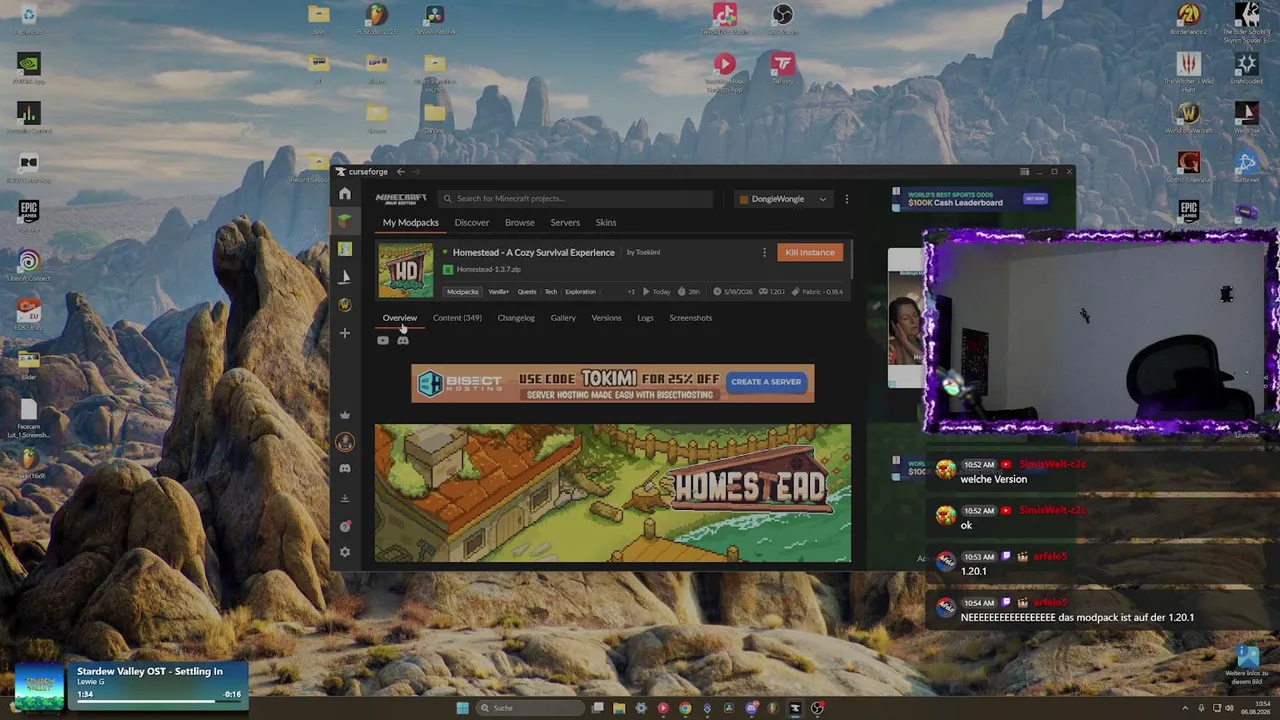Screen dimensions: 1280x720
Task: Open Chrome from the taskbar
Action: point(685,708)
